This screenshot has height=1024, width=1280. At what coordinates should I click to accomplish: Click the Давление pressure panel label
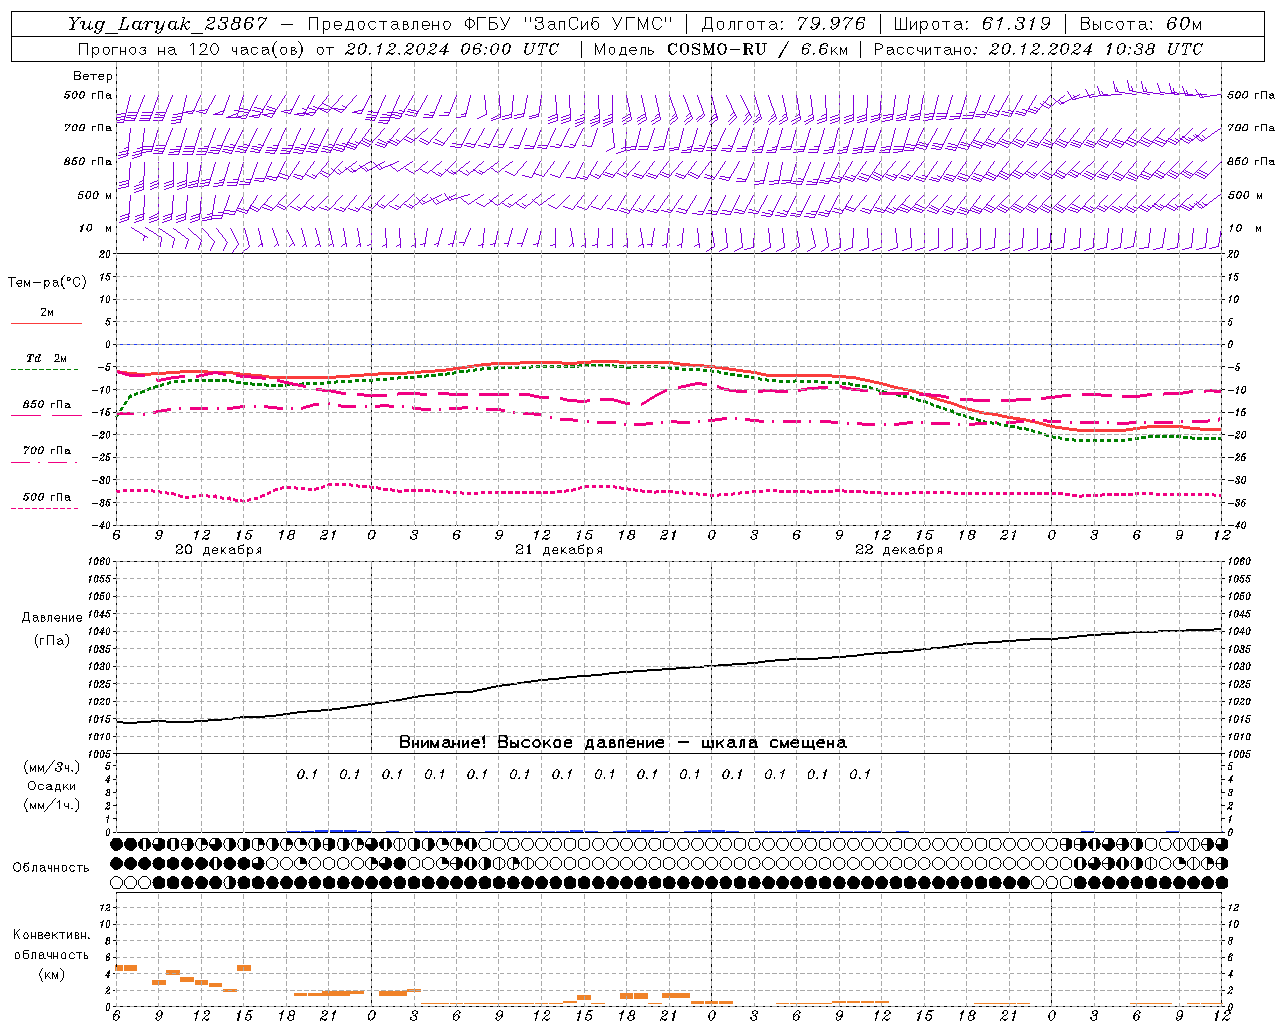coord(52,618)
